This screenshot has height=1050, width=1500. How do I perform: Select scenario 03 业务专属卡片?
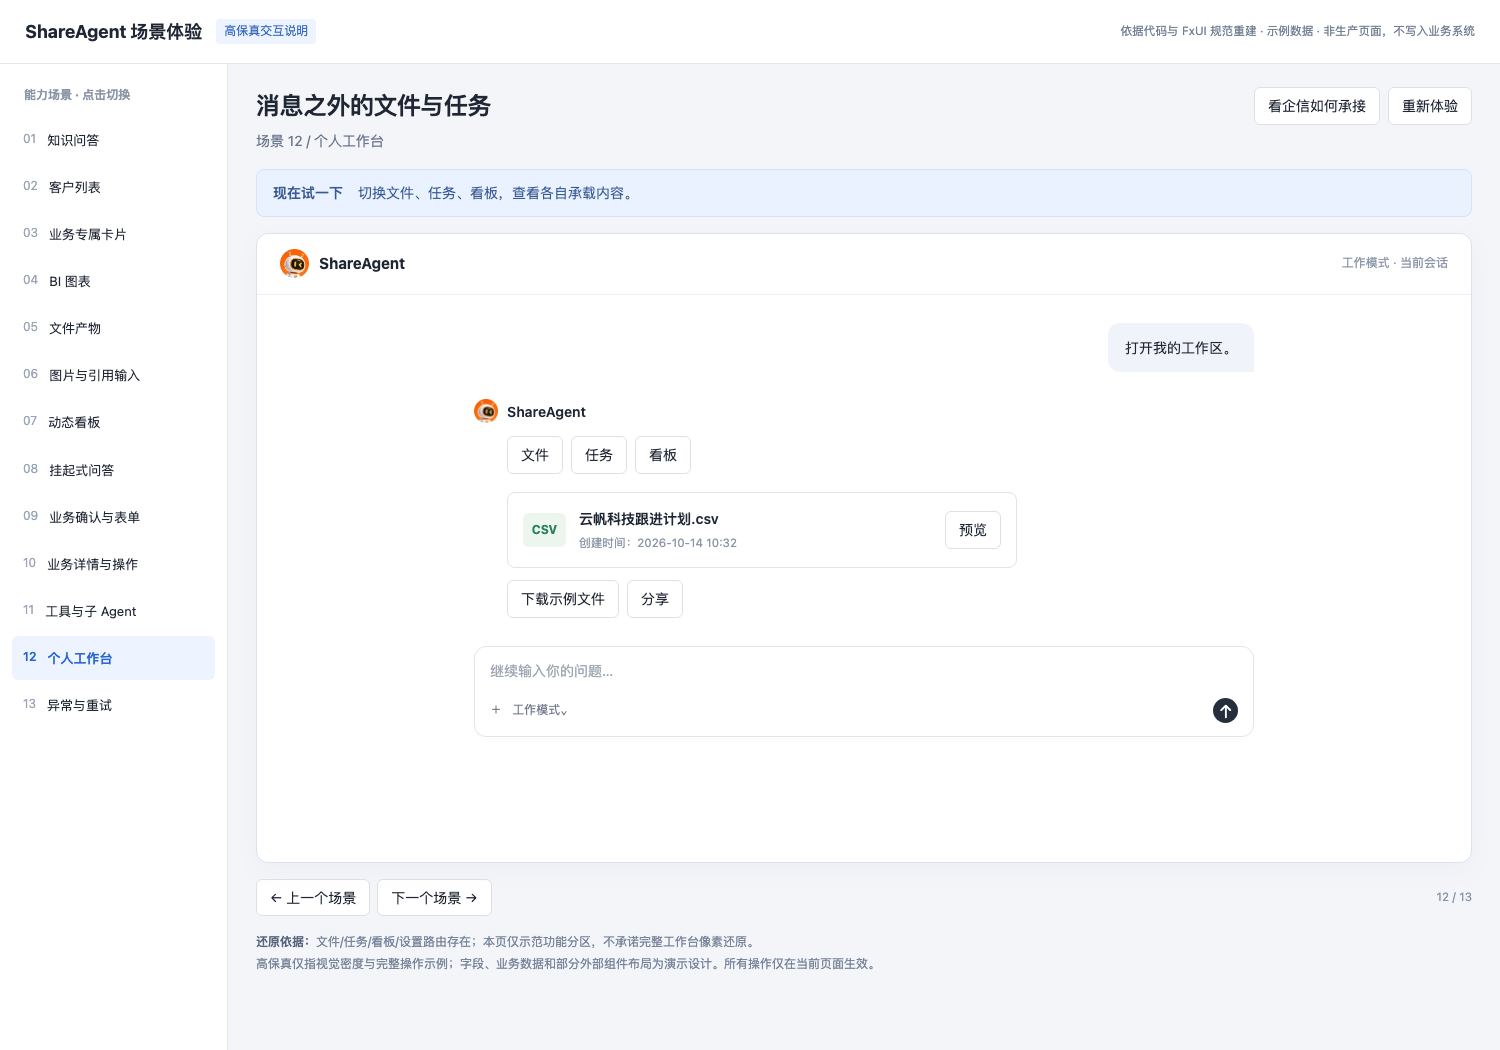click(113, 234)
